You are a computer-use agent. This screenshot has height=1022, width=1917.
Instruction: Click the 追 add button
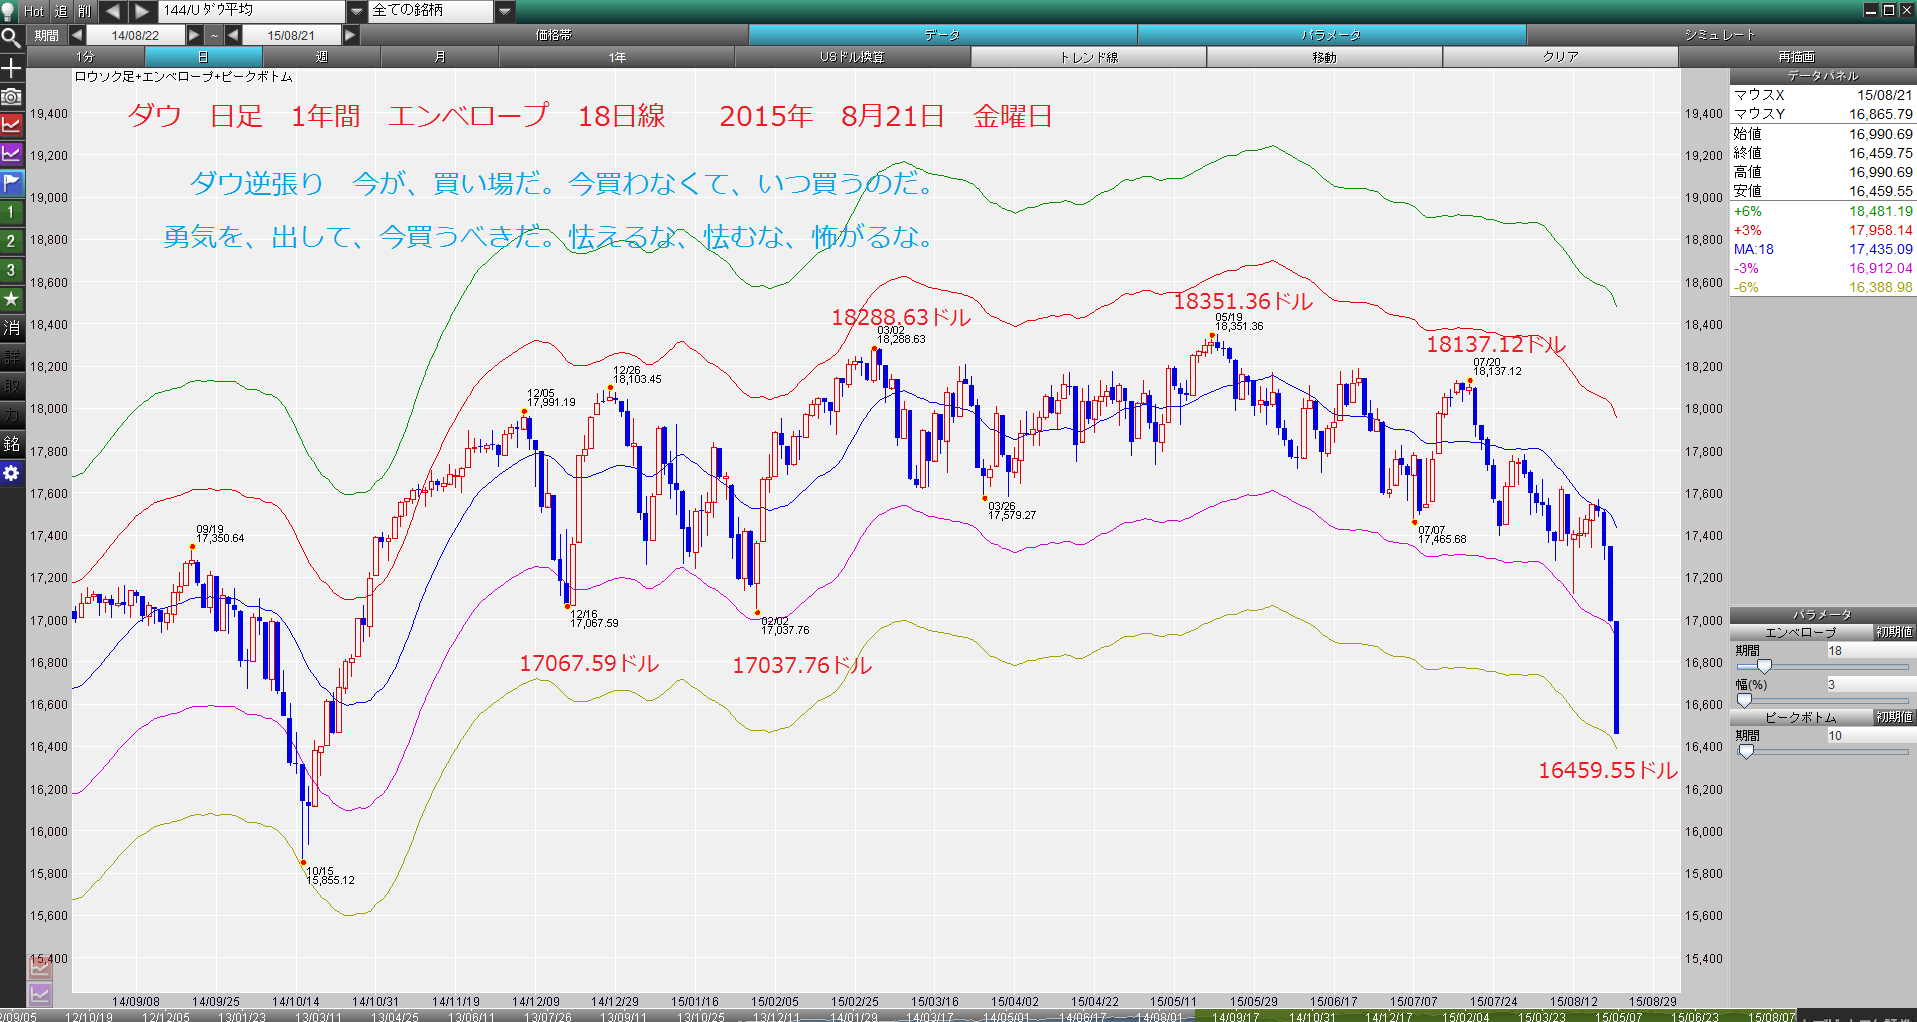click(60, 11)
